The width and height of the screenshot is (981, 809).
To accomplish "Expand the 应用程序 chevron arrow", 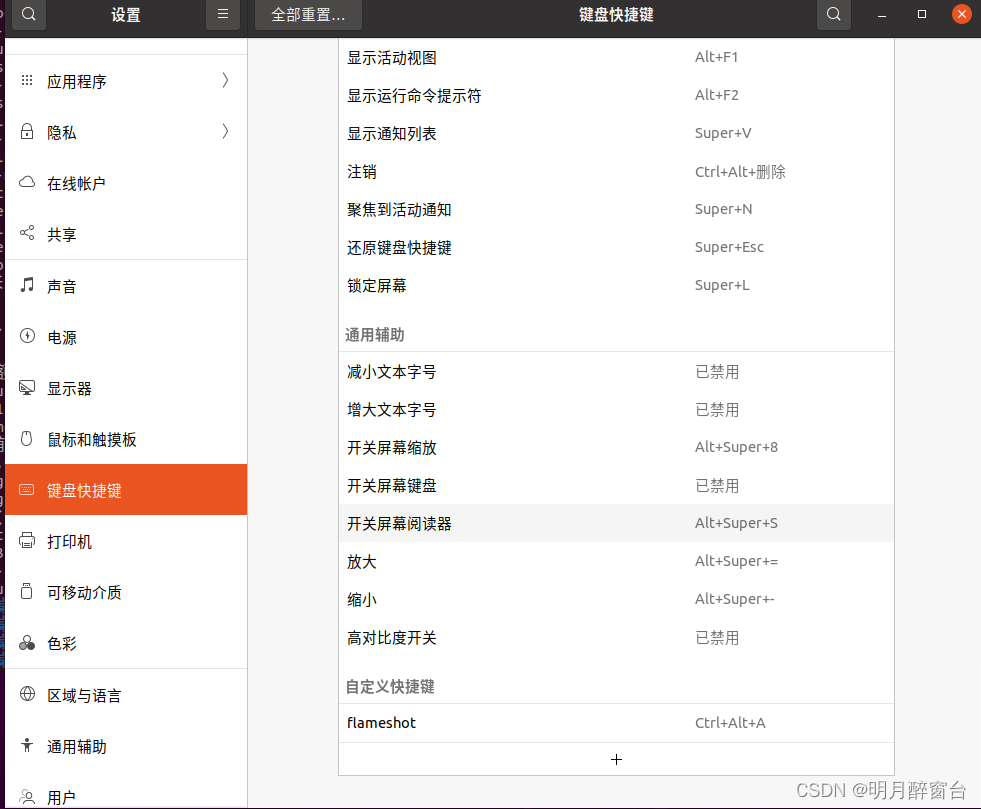I will (x=225, y=80).
